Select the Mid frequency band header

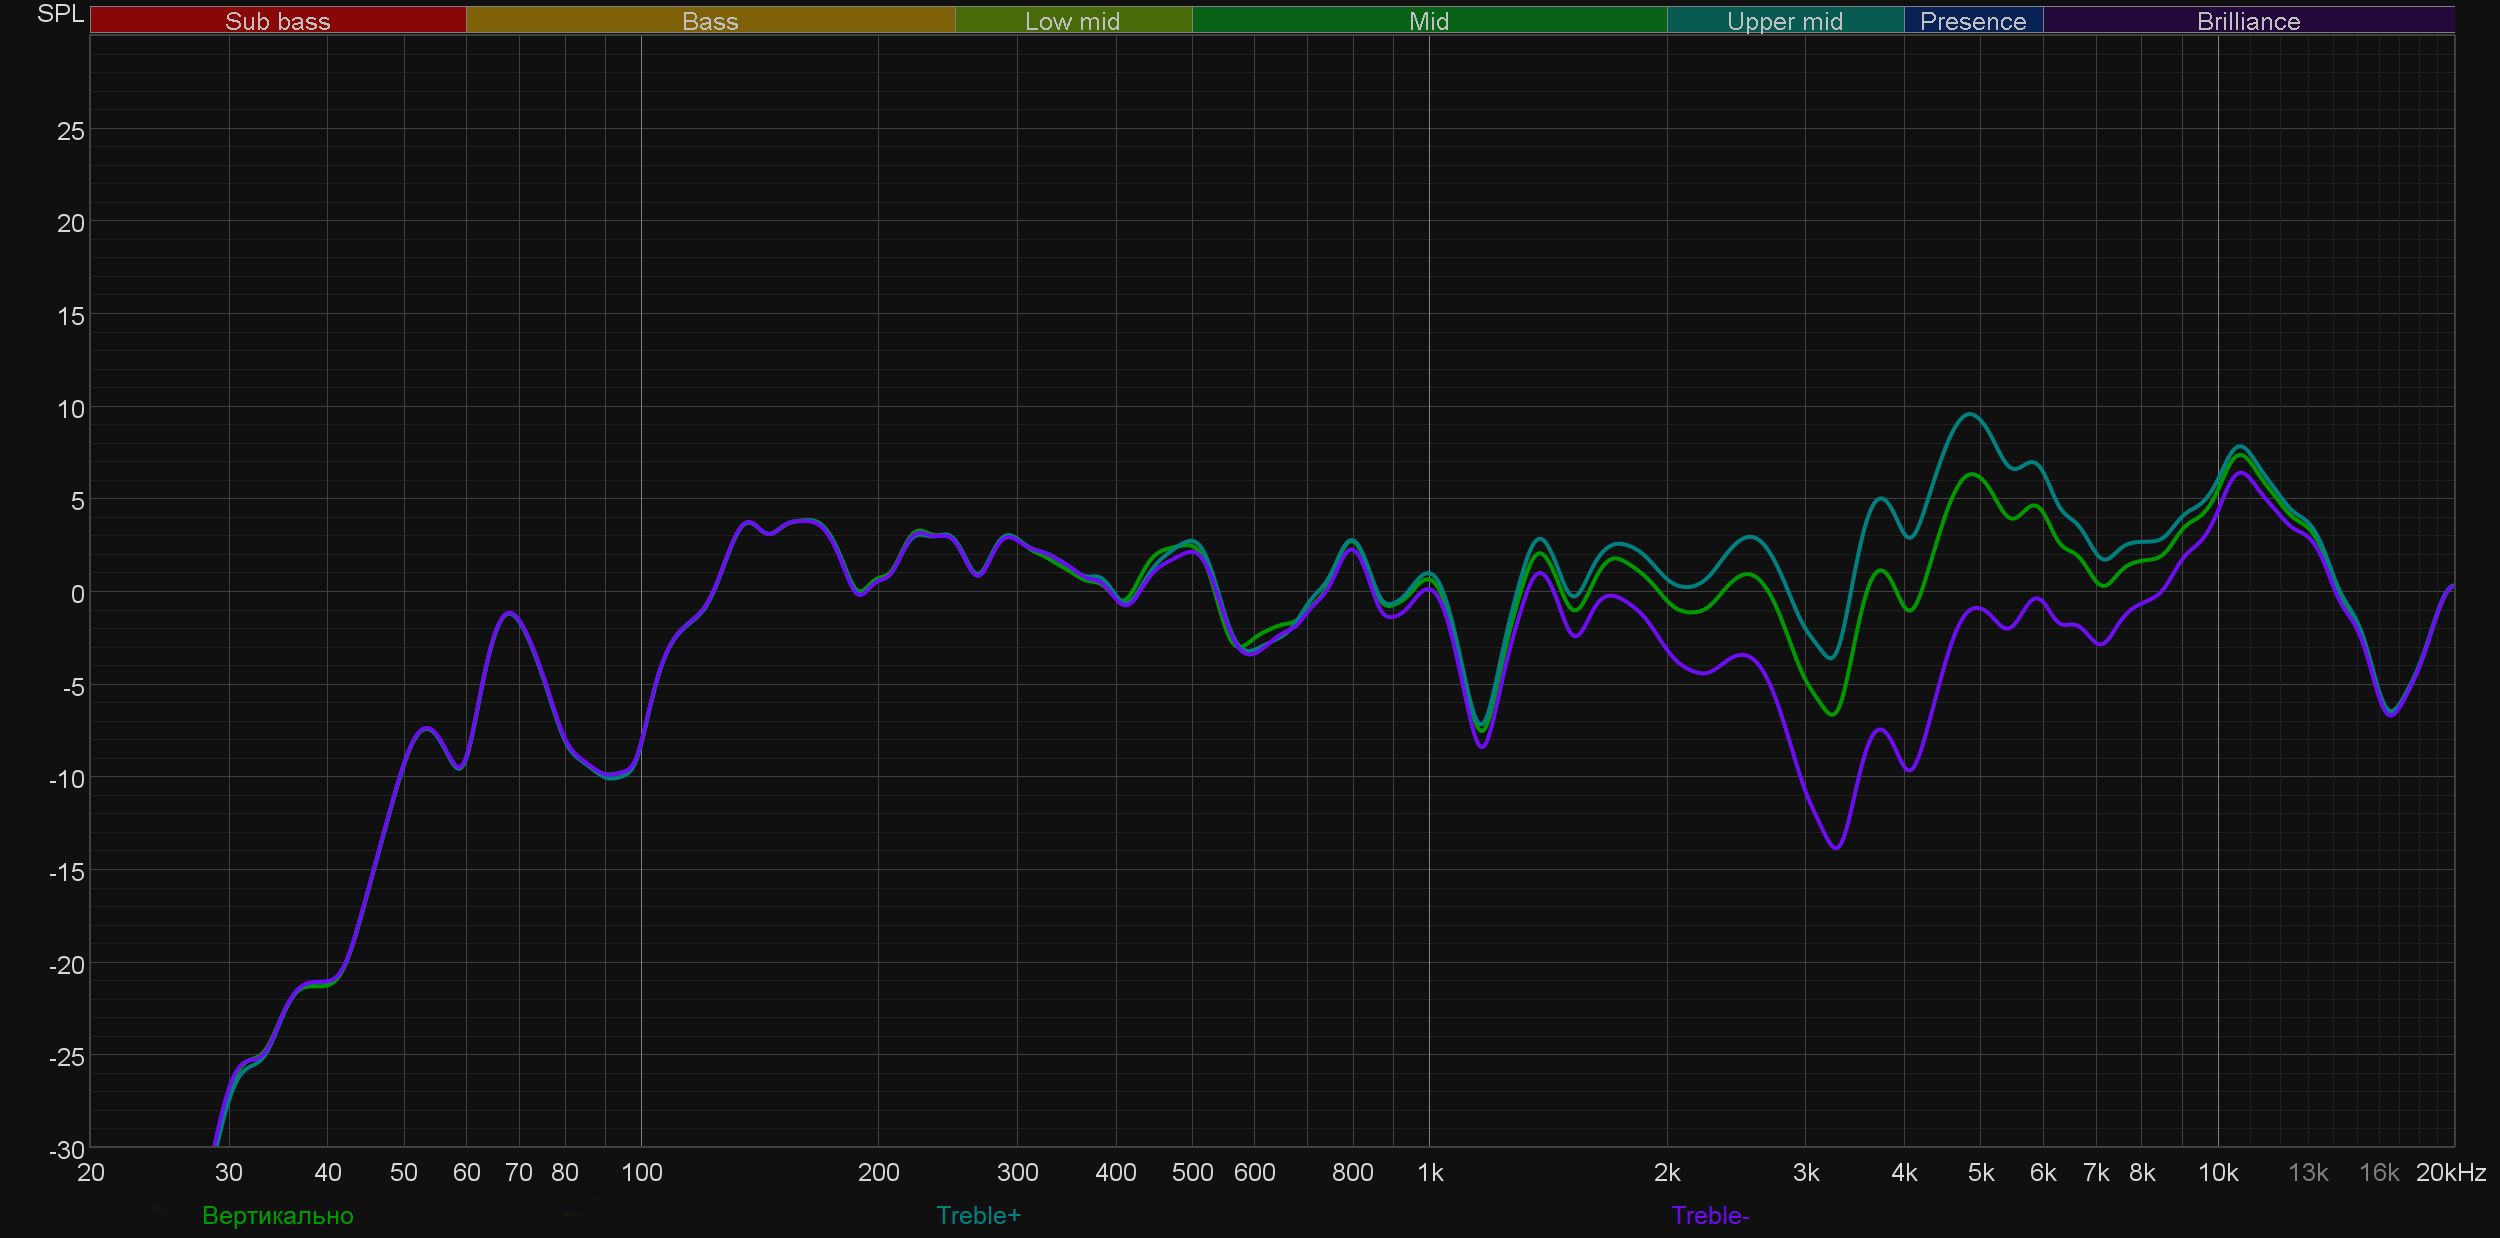point(1428,21)
